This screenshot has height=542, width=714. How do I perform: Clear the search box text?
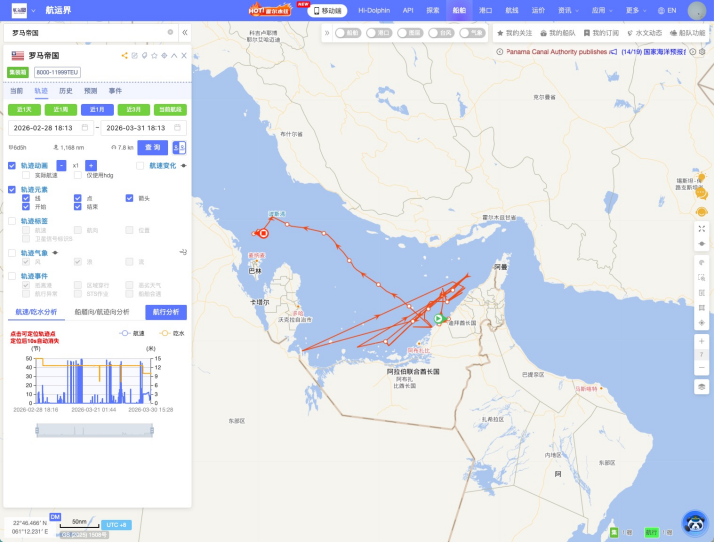pyautogui.click(x=170, y=32)
